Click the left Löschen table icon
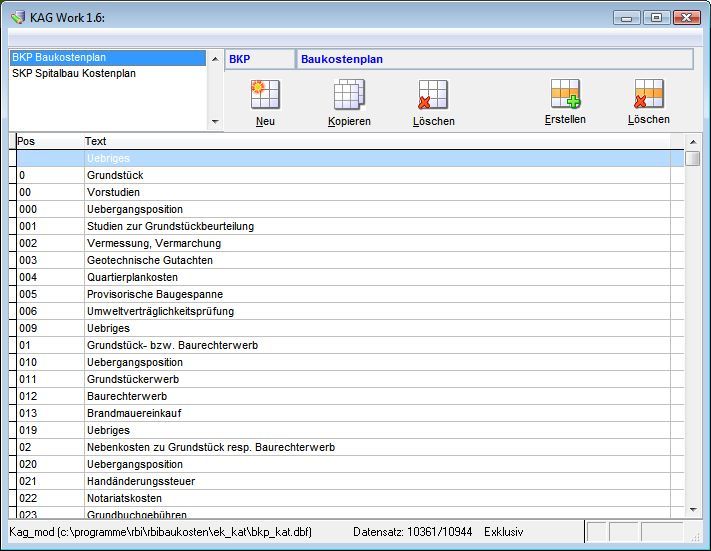Screen dimensions: 711x551 tap(433, 94)
